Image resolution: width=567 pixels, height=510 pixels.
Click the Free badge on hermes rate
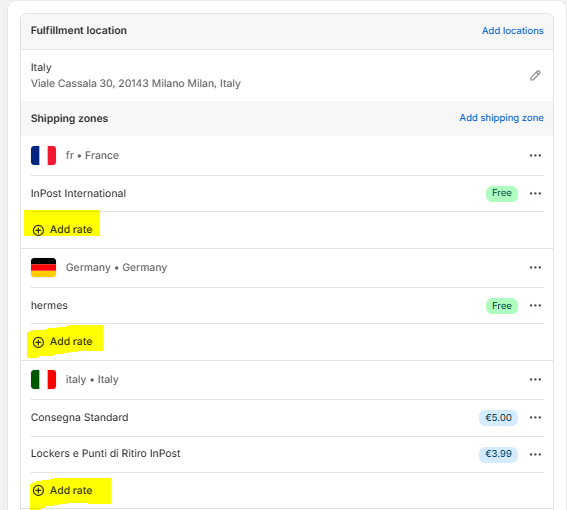click(502, 306)
